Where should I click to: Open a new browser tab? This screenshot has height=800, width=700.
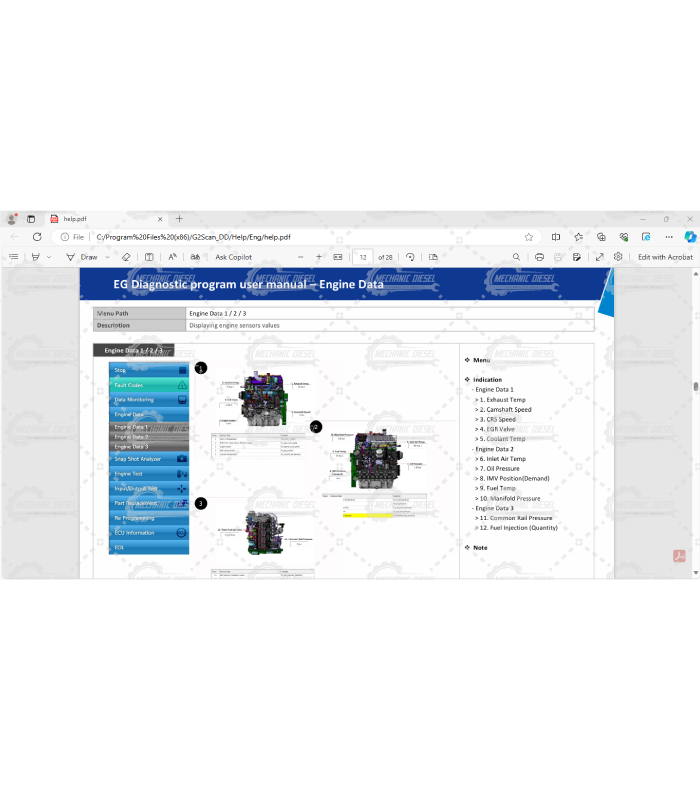tap(180, 218)
